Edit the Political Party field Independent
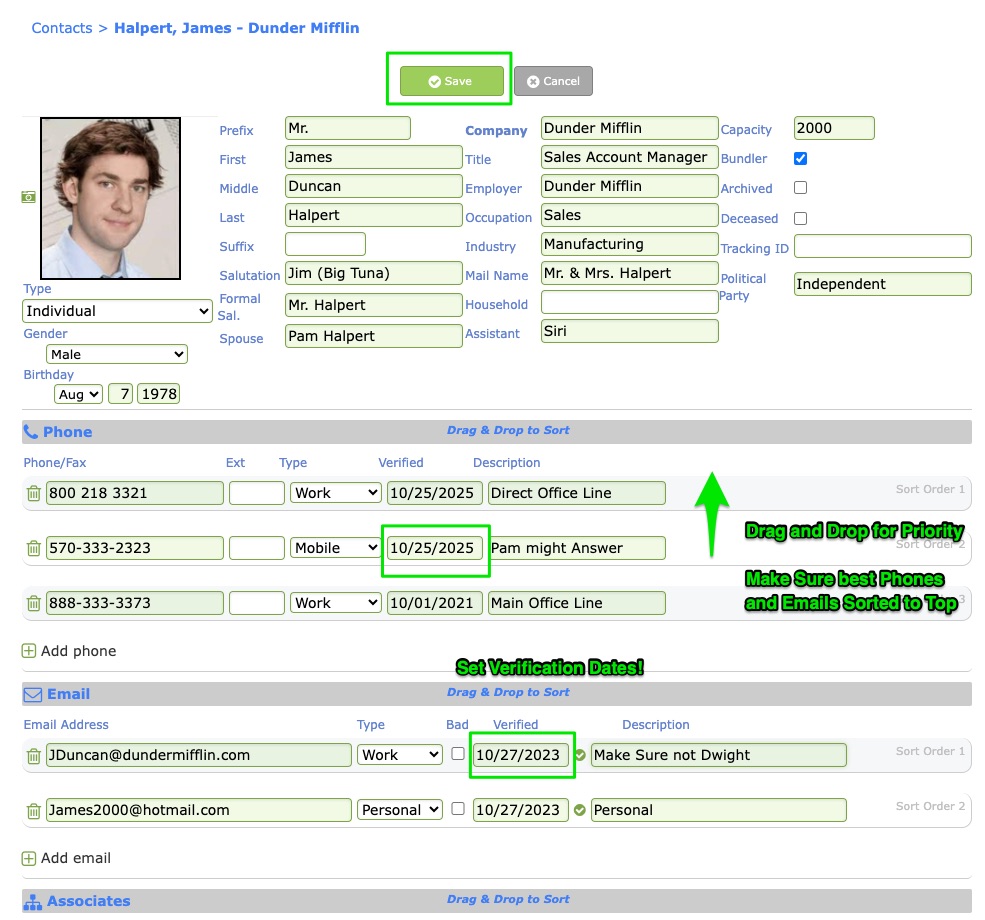985x920 pixels. tap(883, 284)
